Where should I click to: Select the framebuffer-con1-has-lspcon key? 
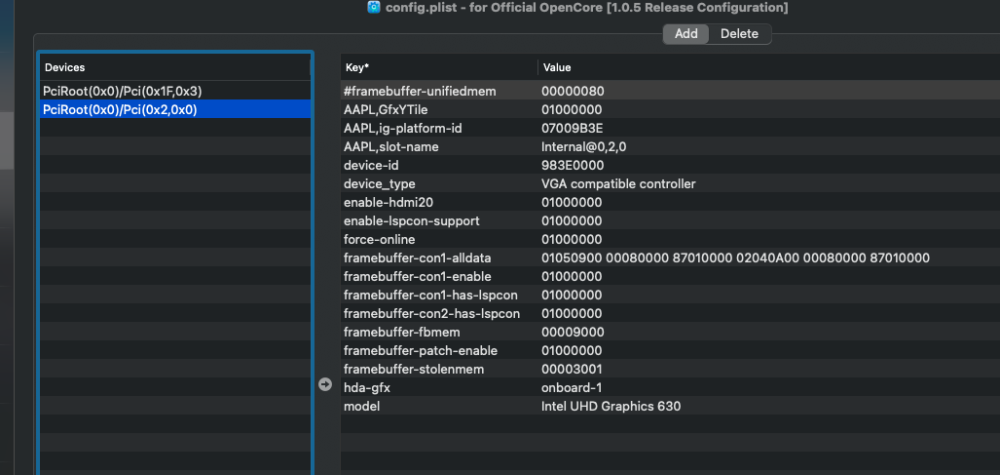[430, 295]
